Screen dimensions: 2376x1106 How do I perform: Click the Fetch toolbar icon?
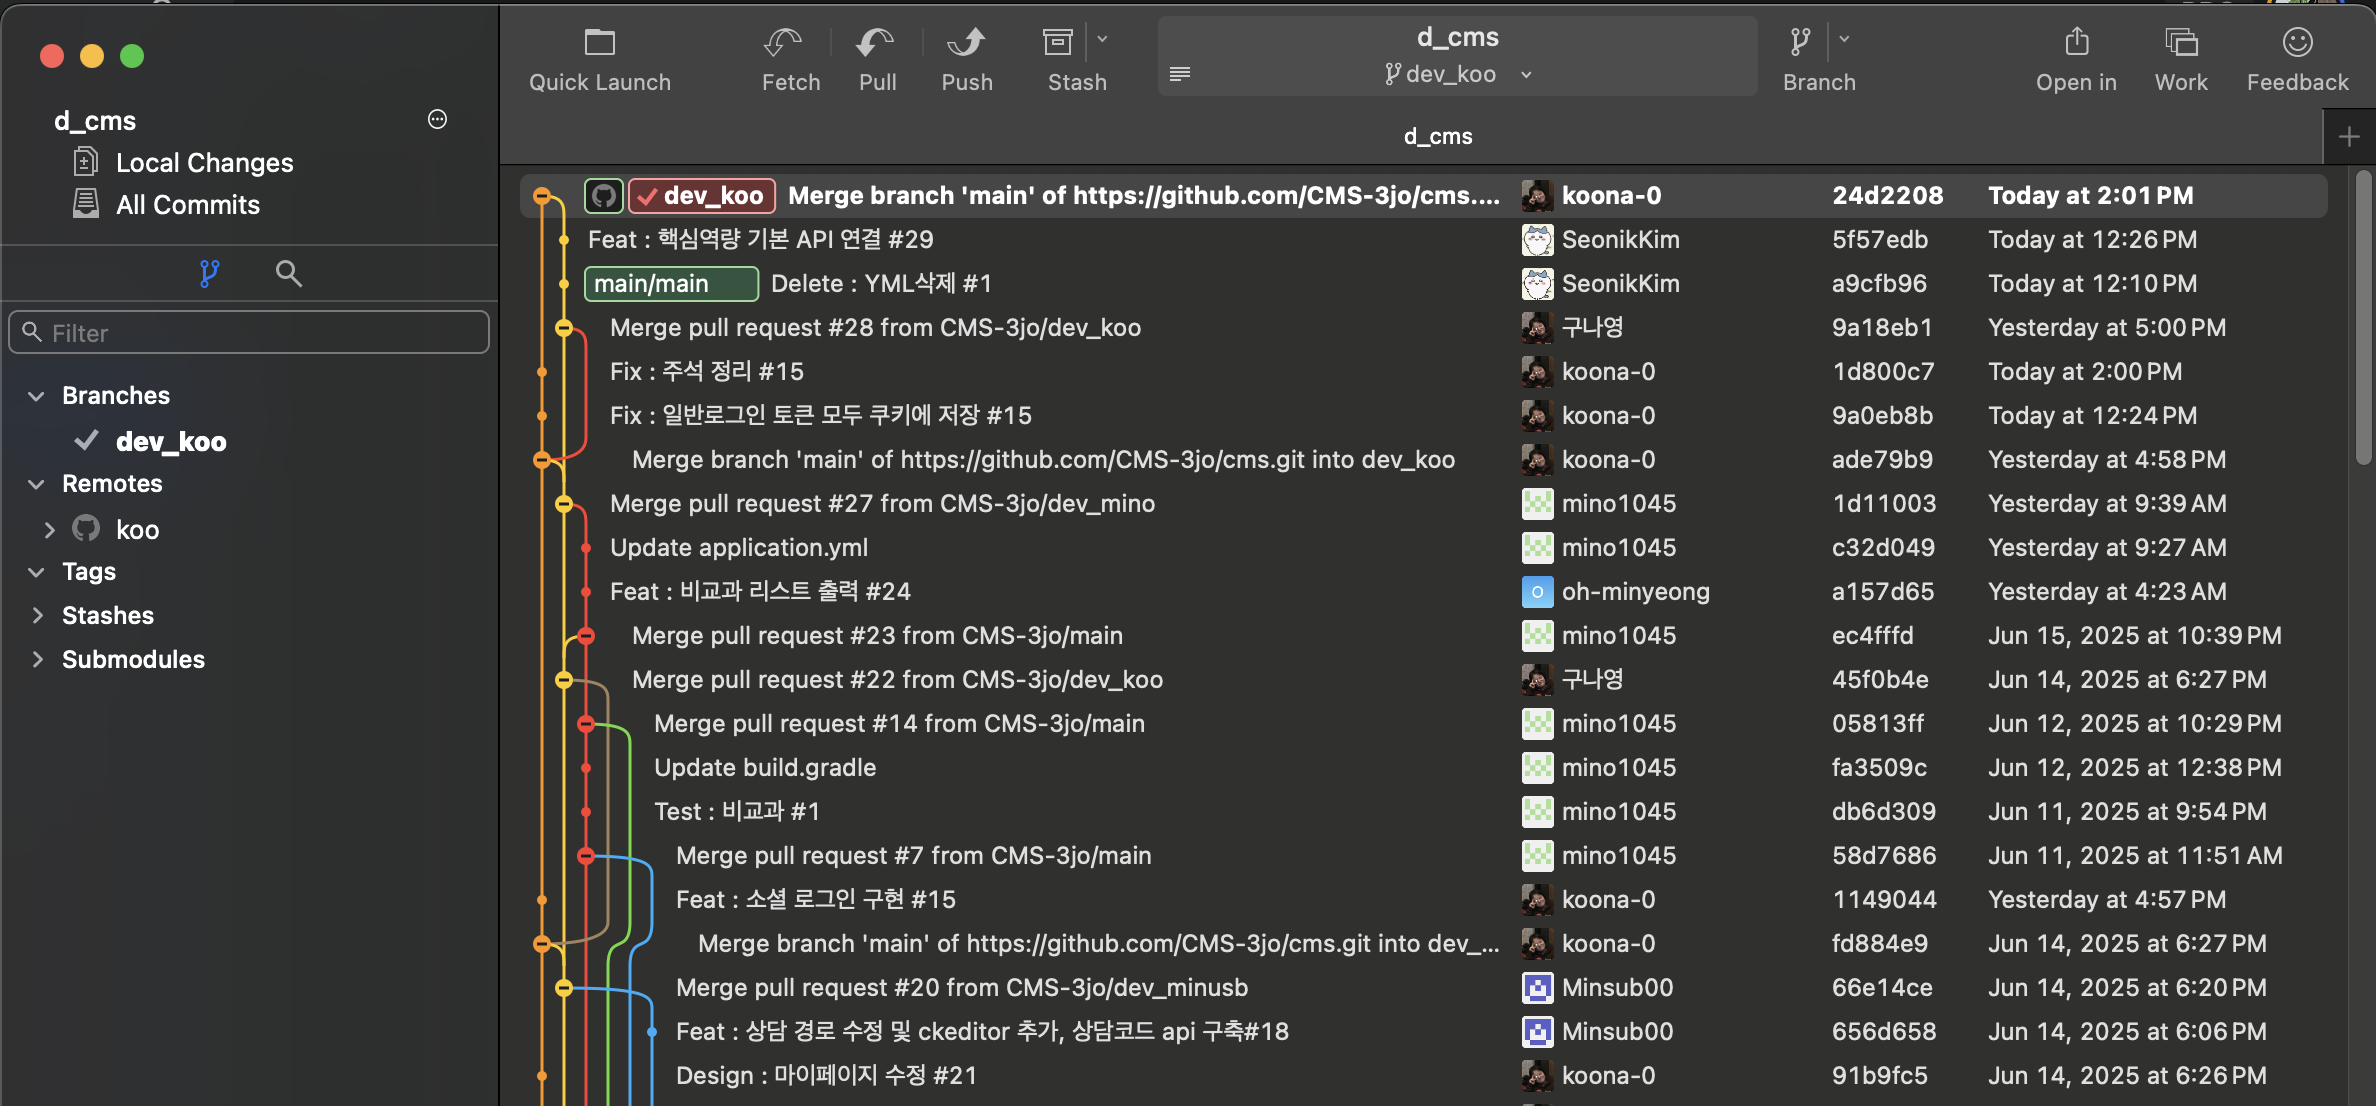(783, 43)
